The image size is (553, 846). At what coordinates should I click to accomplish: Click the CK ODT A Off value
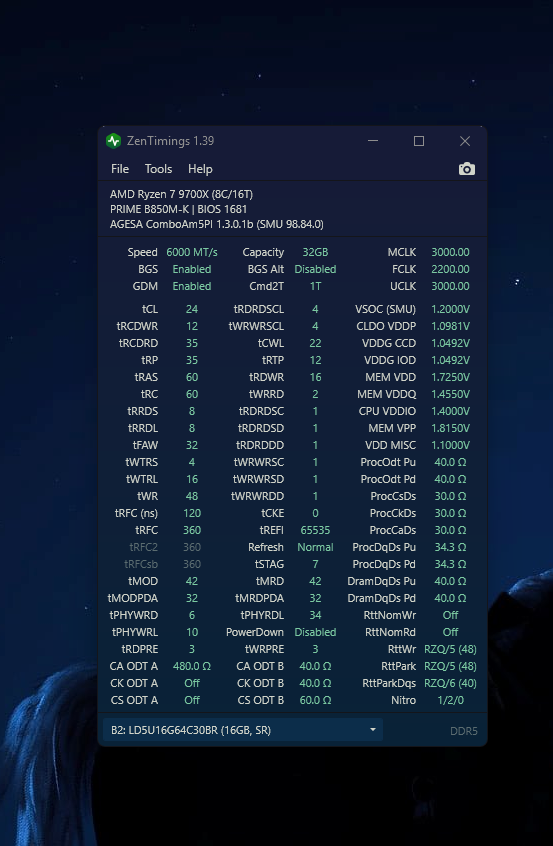[192, 683]
